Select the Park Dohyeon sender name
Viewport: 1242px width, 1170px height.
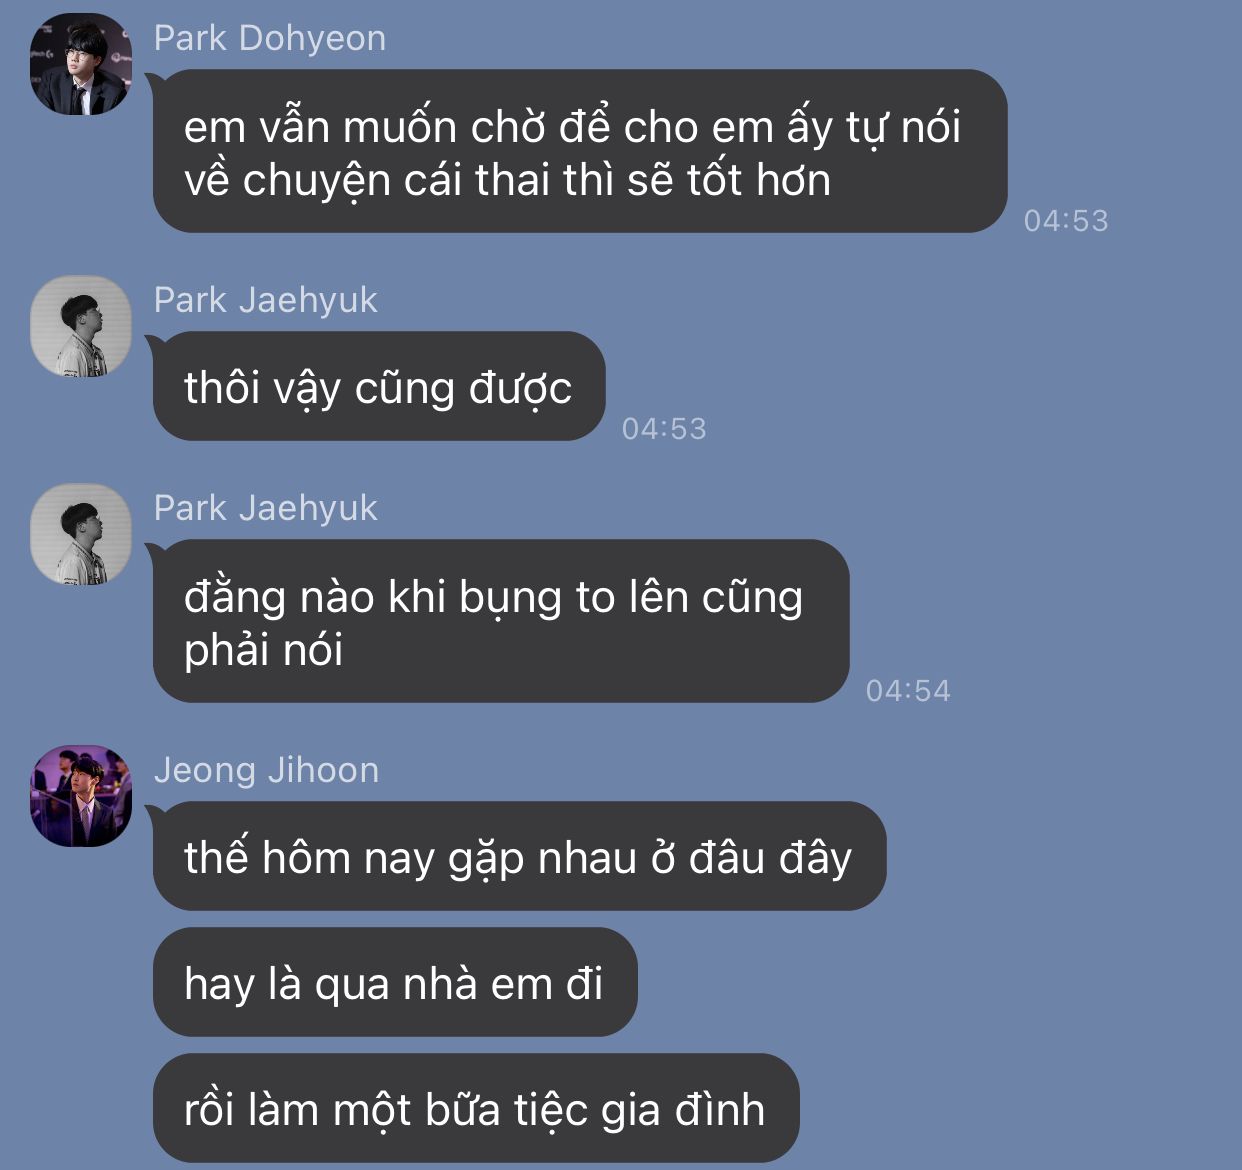(x=270, y=38)
